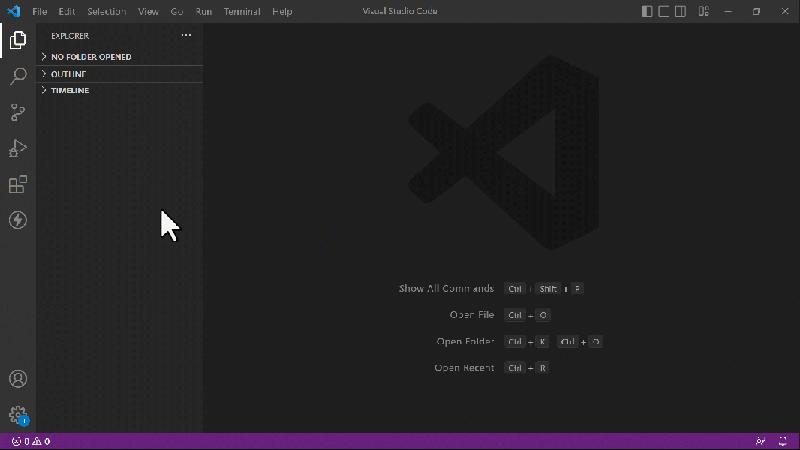The height and width of the screenshot is (450, 800).
Task: Open Run and Debug view icon
Action: 18,148
